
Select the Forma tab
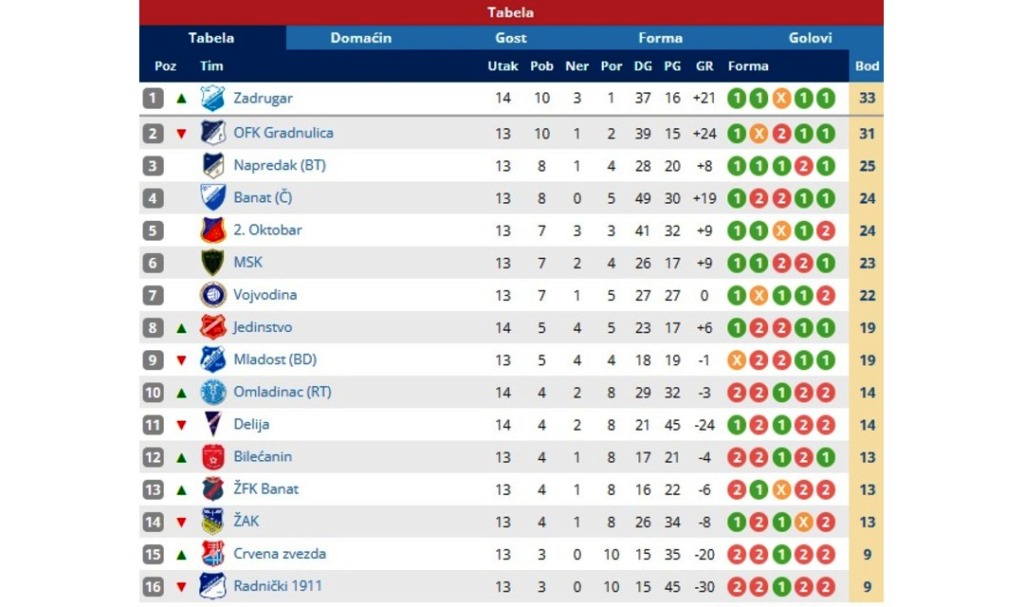point(660,38)
